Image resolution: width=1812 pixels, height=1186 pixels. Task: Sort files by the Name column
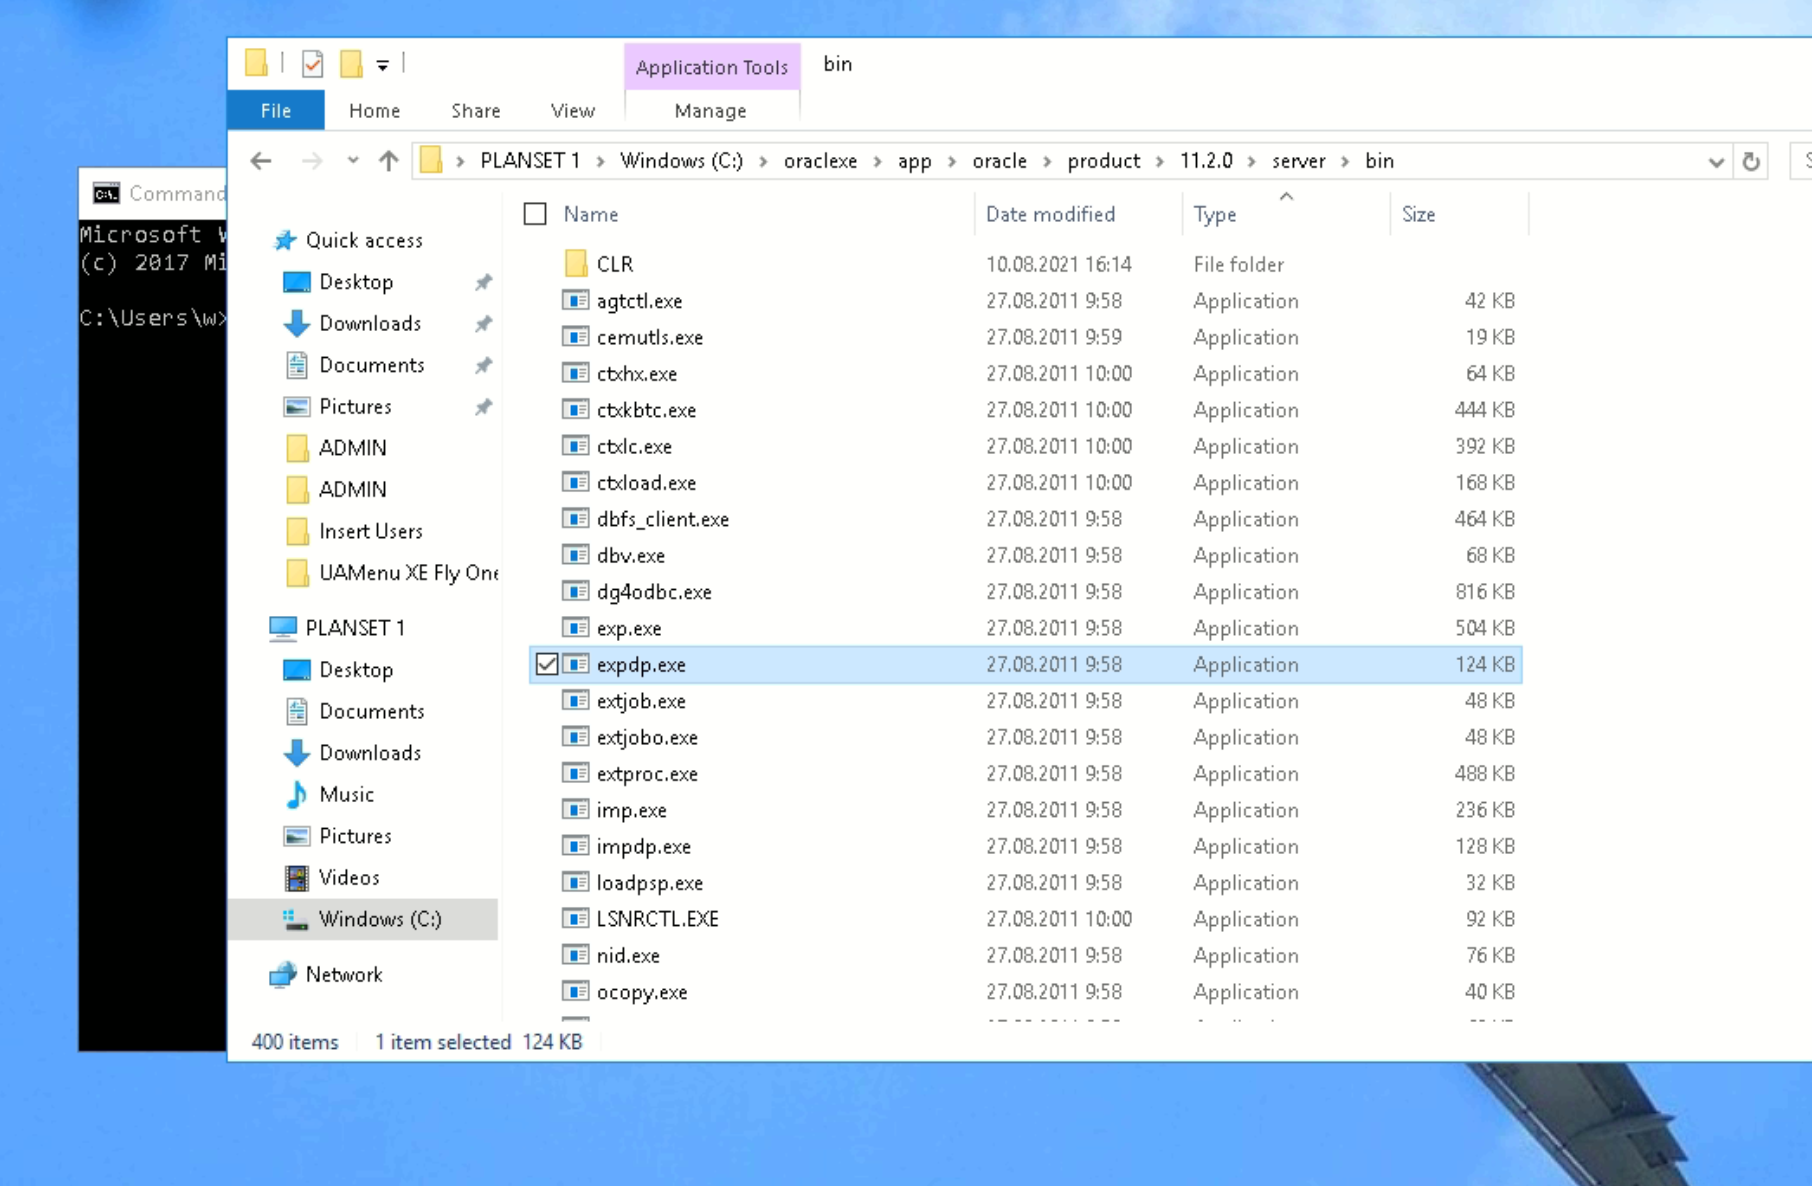pyautogui.click(x=591, y=214)
